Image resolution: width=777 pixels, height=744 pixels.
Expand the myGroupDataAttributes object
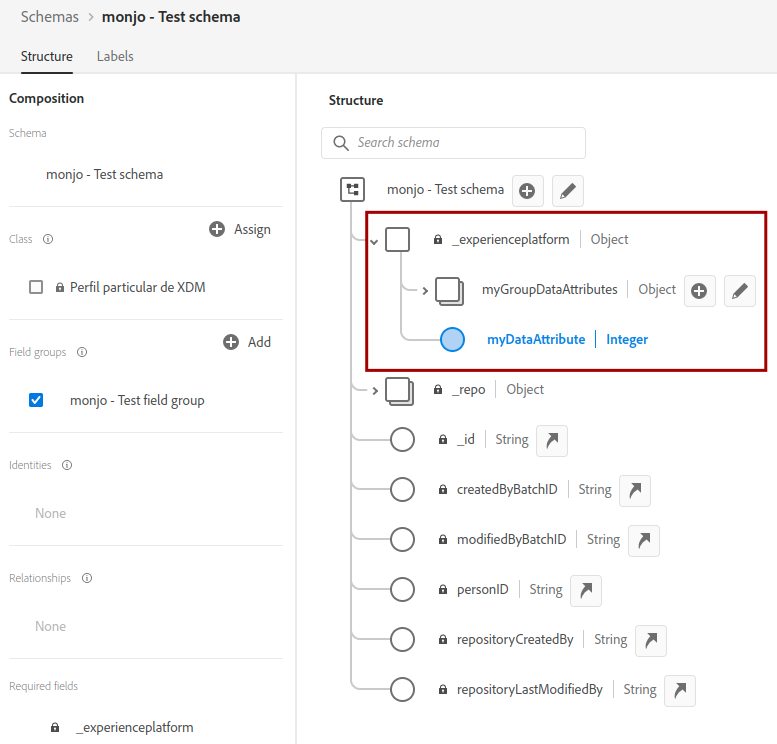tap(425, 291)
